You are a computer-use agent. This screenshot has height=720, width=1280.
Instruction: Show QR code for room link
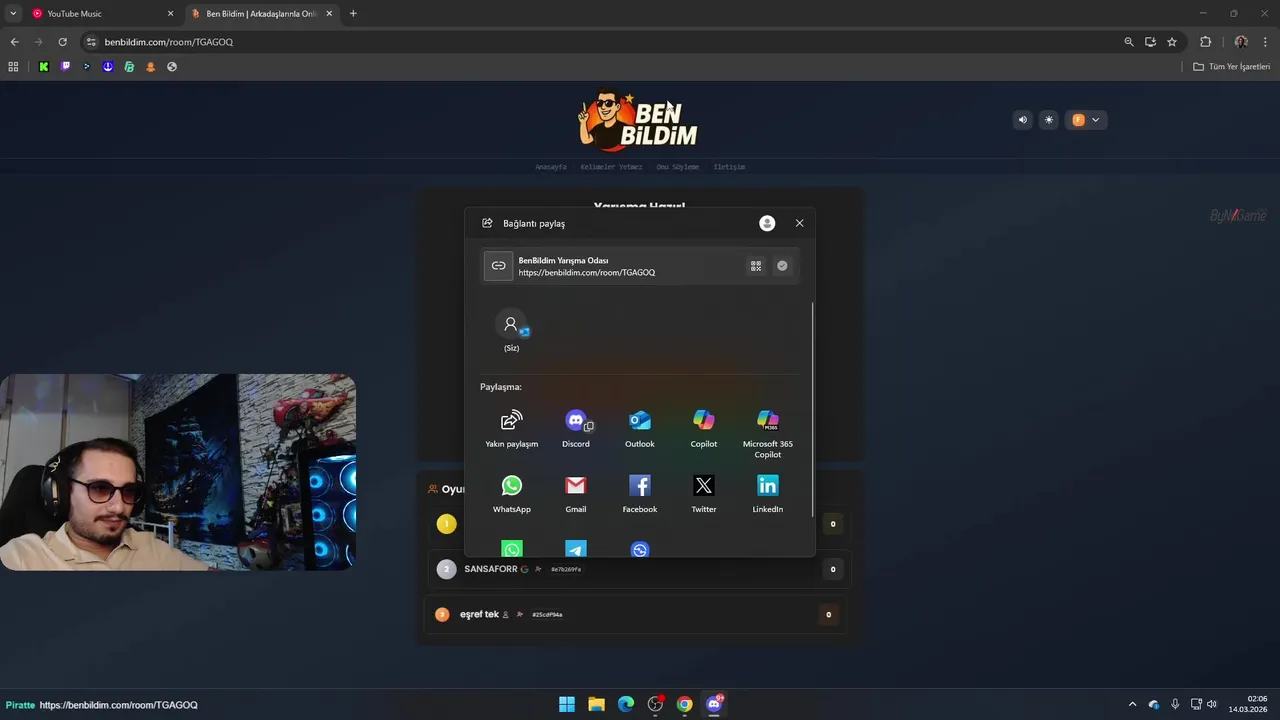click(x=756, y=266)
